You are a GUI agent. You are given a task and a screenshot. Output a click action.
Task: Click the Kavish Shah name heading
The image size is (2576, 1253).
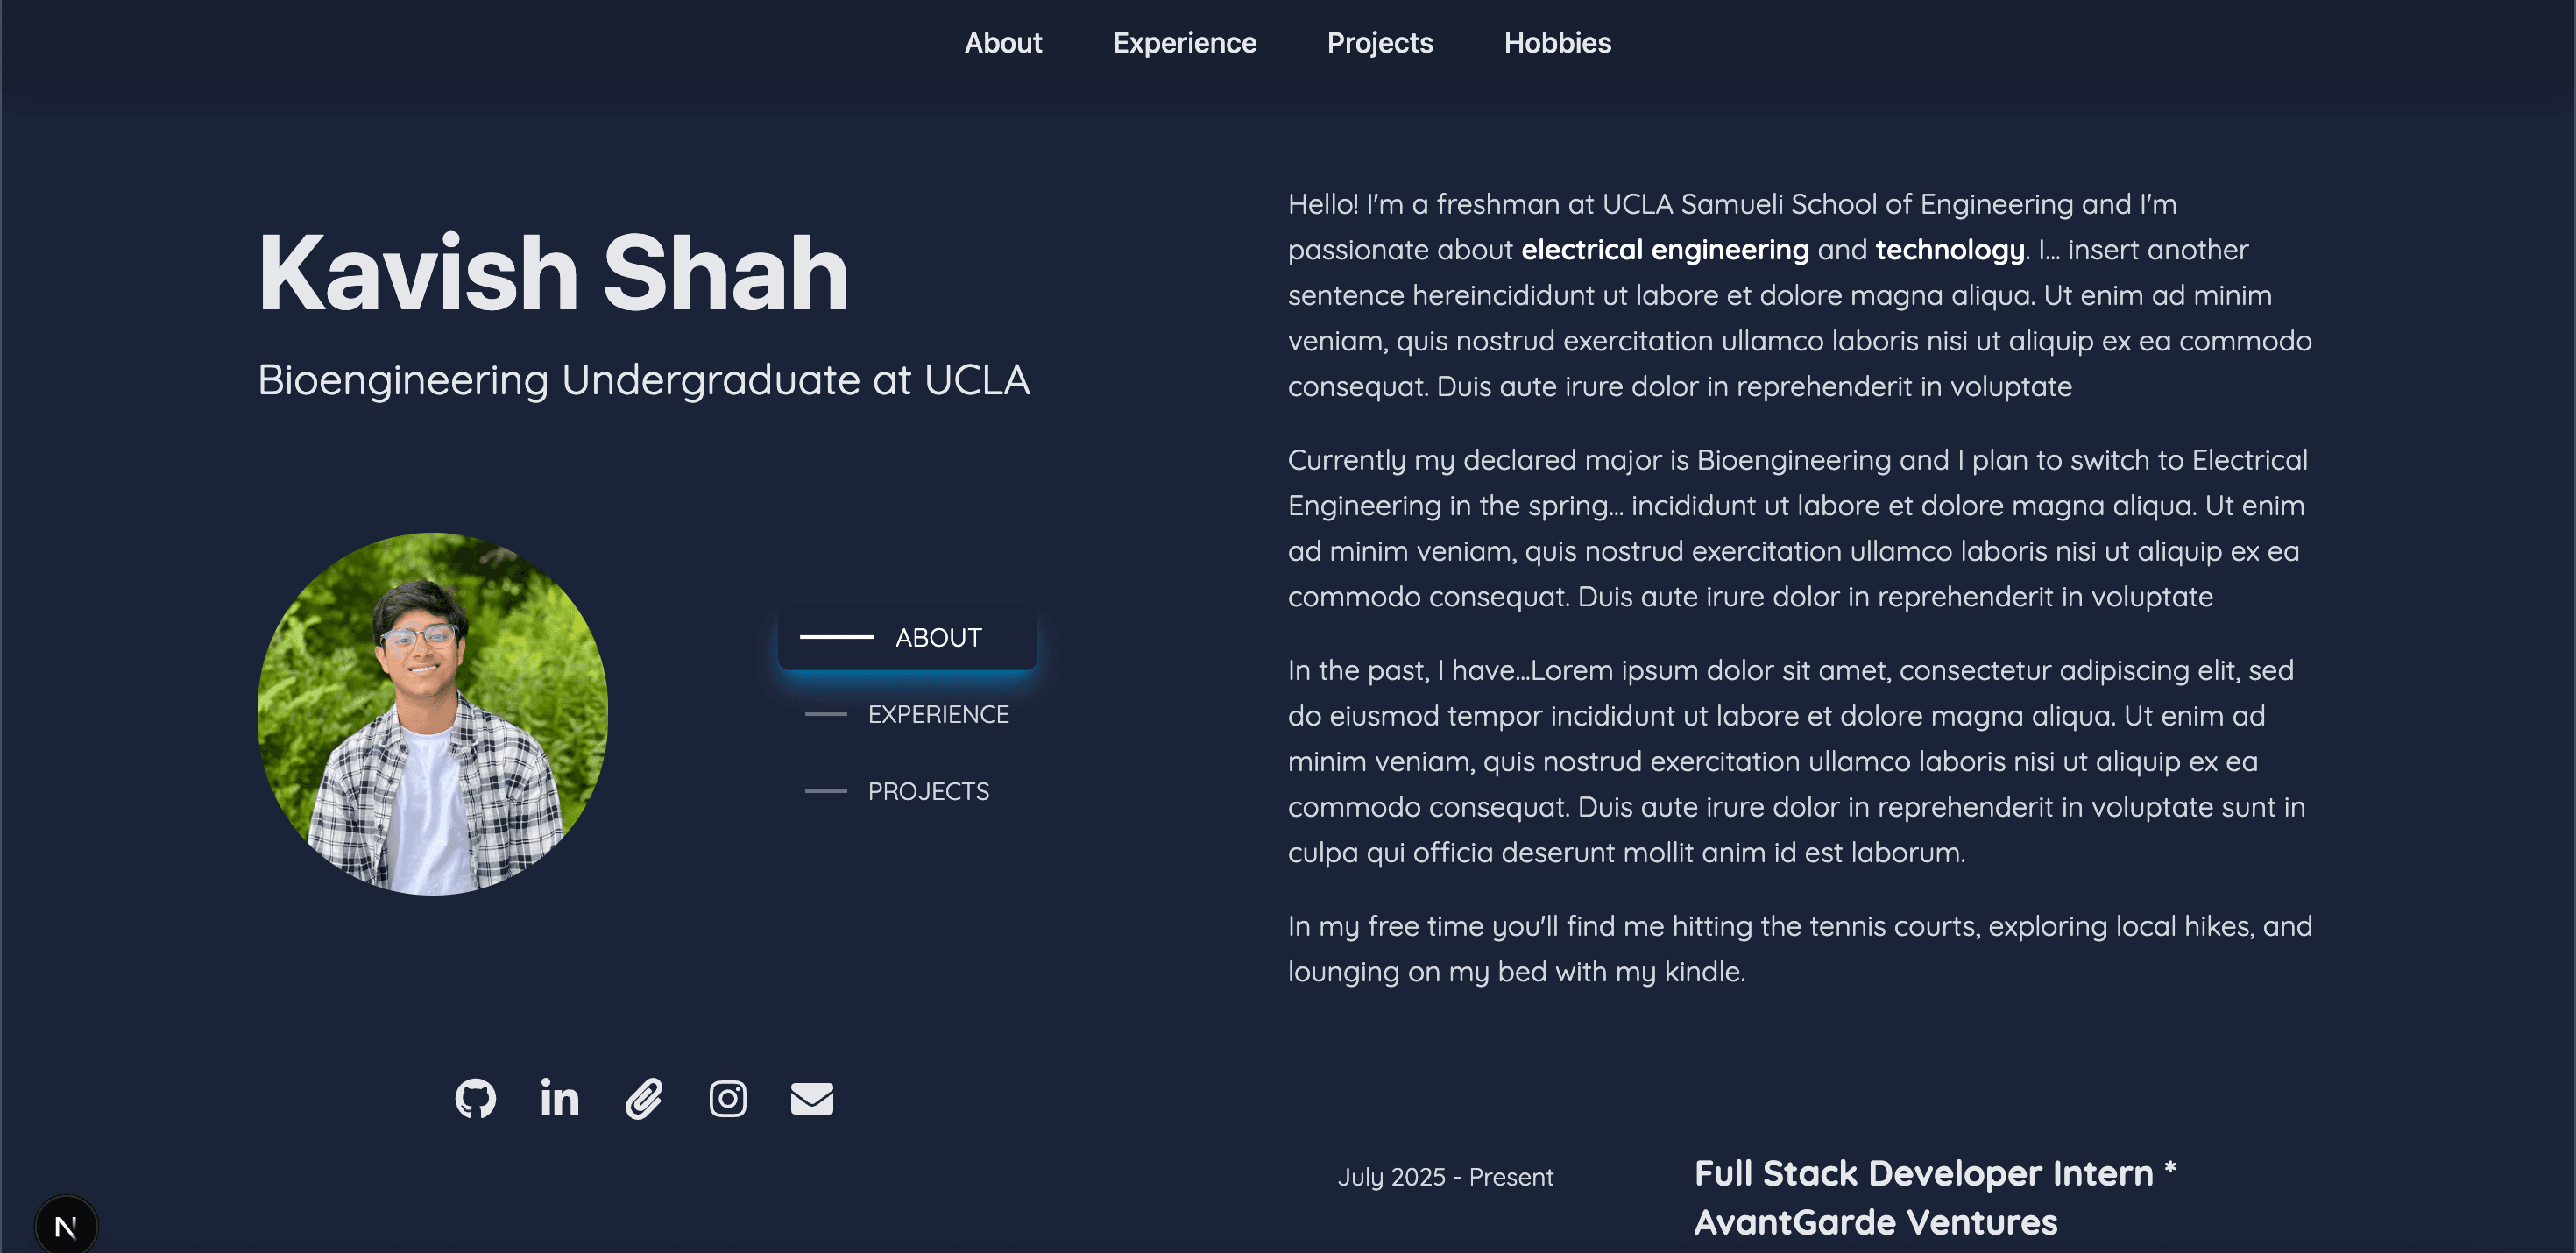point(553,273)
